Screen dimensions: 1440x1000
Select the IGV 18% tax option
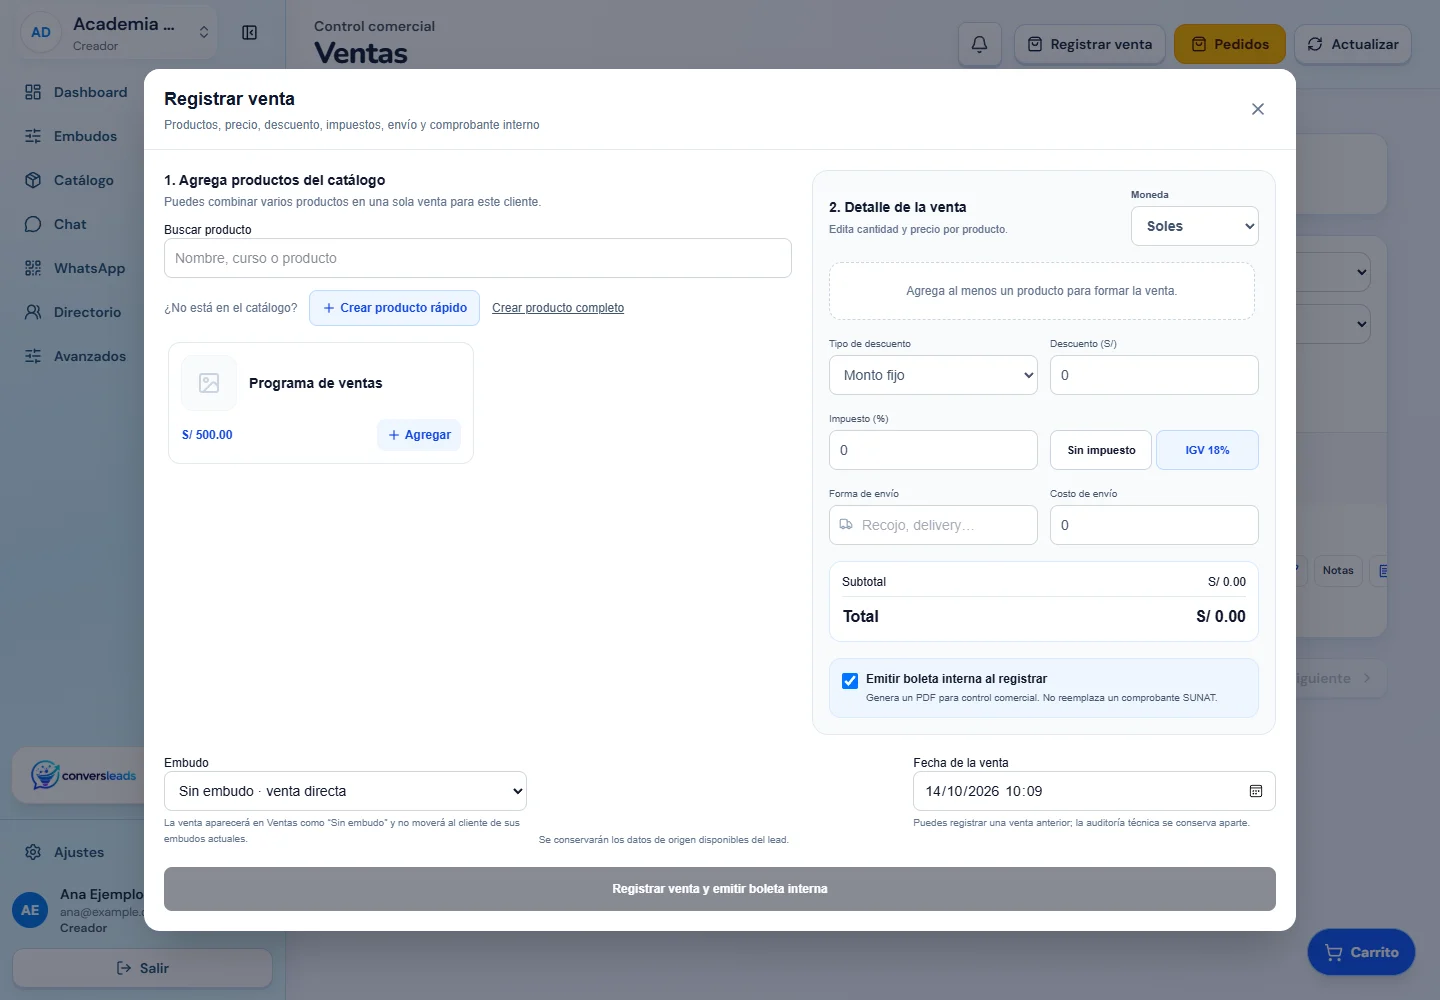pyautogui.click(x=1207, y=450)
